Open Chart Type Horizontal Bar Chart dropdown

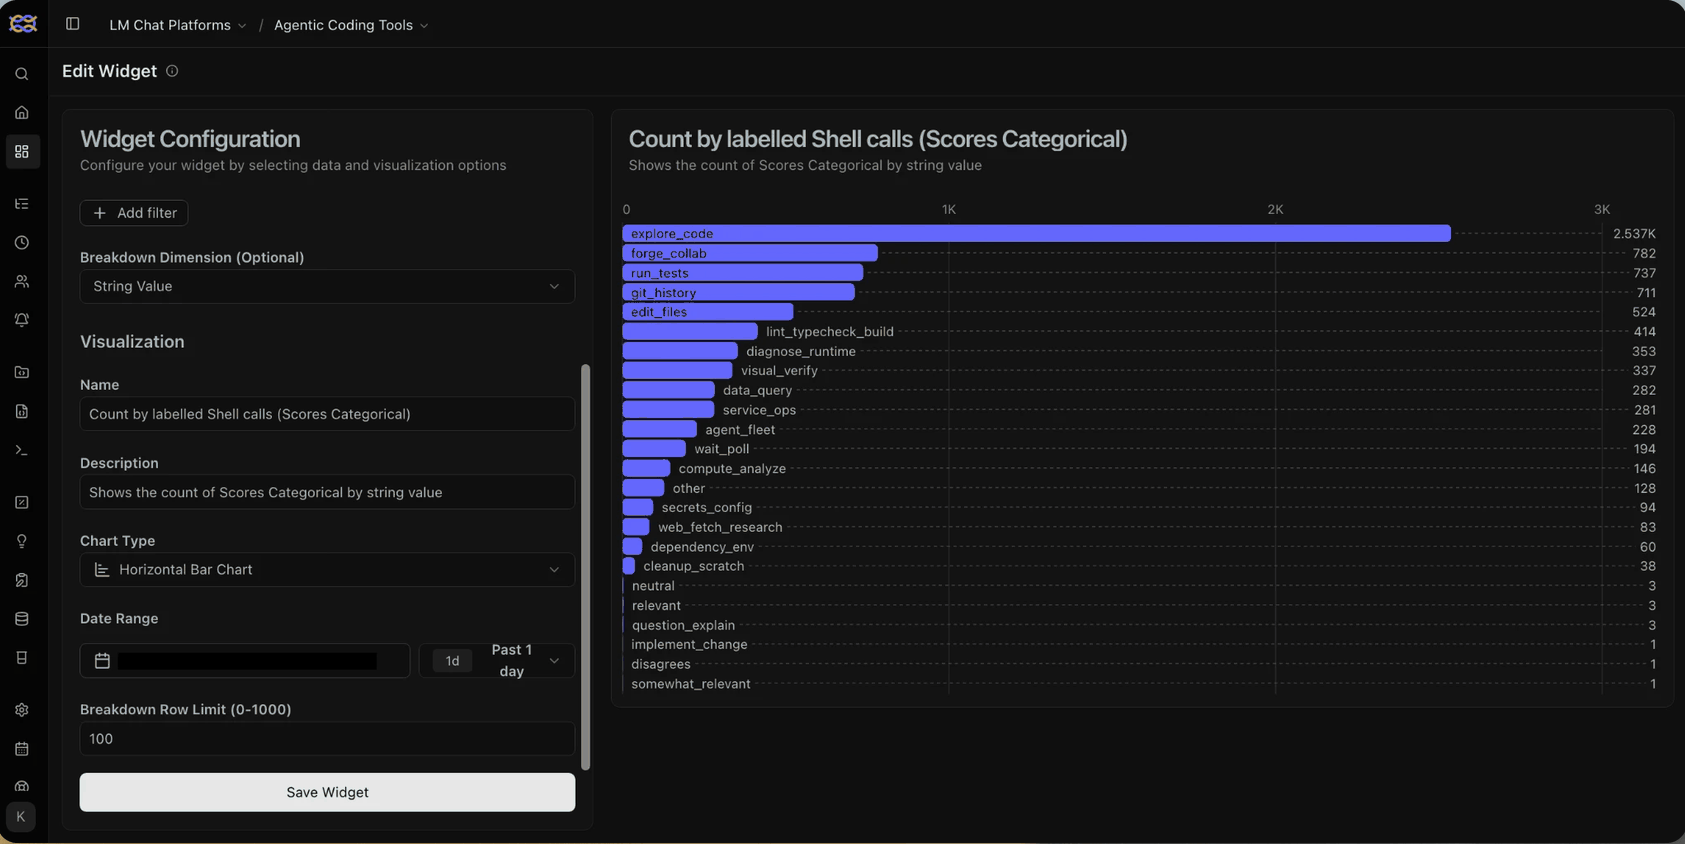point(327,570)
